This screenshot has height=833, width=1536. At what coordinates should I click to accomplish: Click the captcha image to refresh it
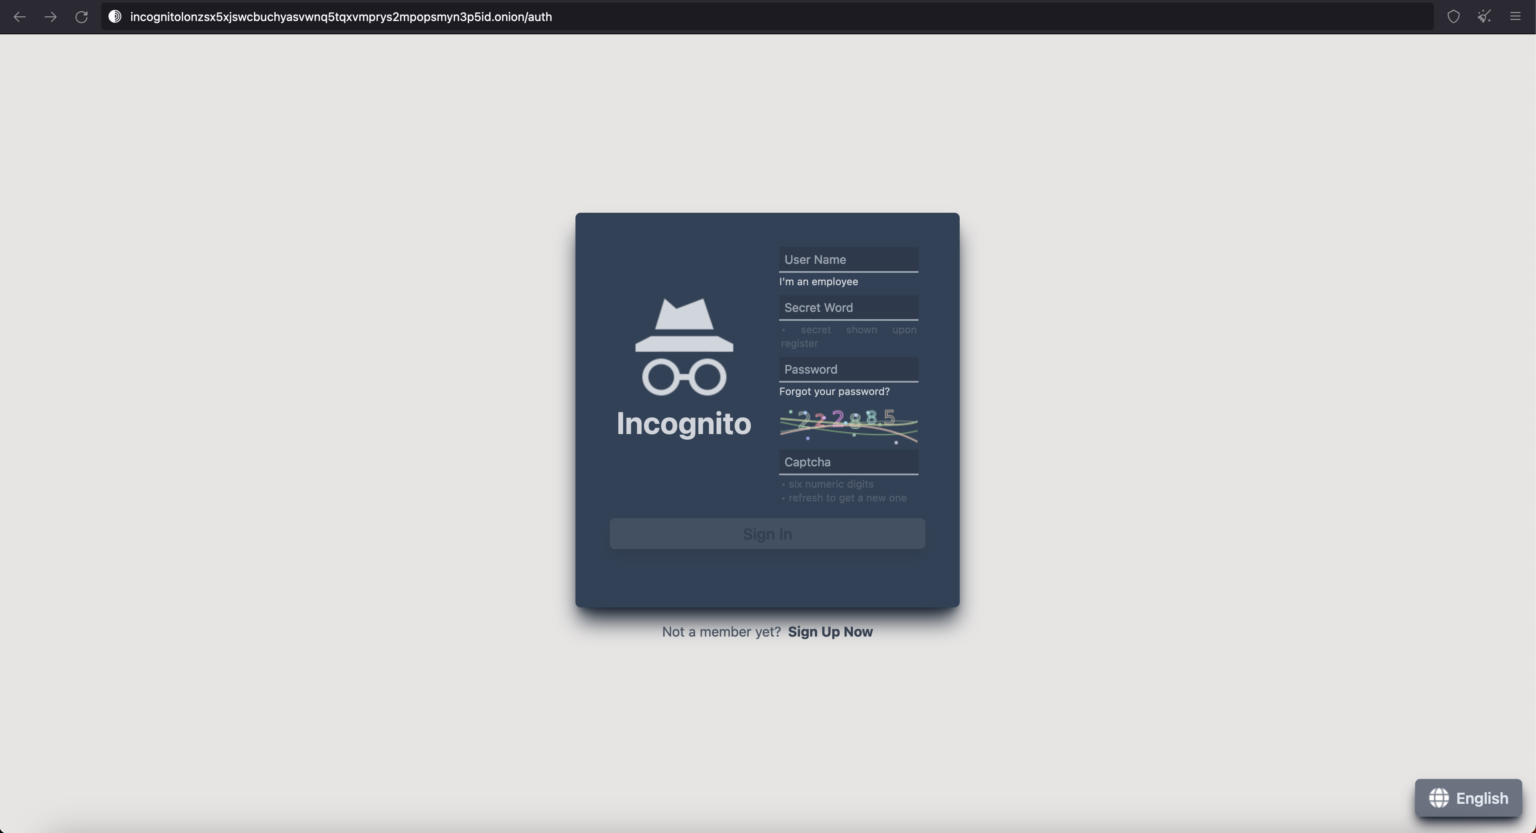point(848,424)
